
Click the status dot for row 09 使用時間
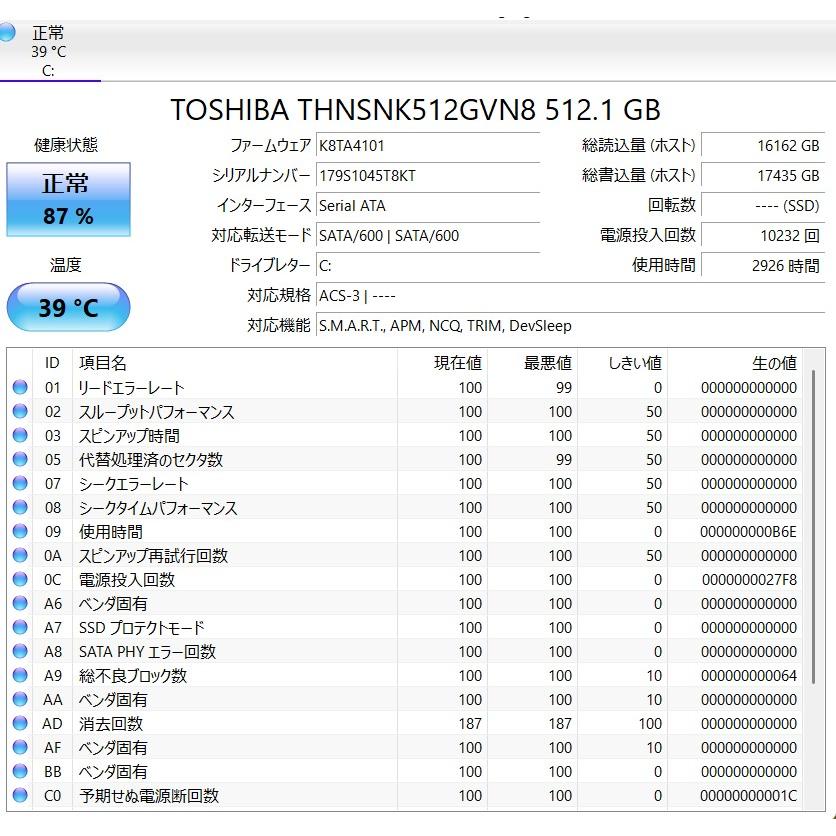[x=20, y=531]
